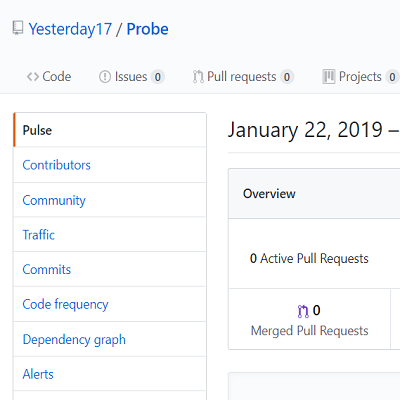The image size is (400, 400).
Task: Click the Projects board icon
Action: pyautogui.click(x=329, y=77)
